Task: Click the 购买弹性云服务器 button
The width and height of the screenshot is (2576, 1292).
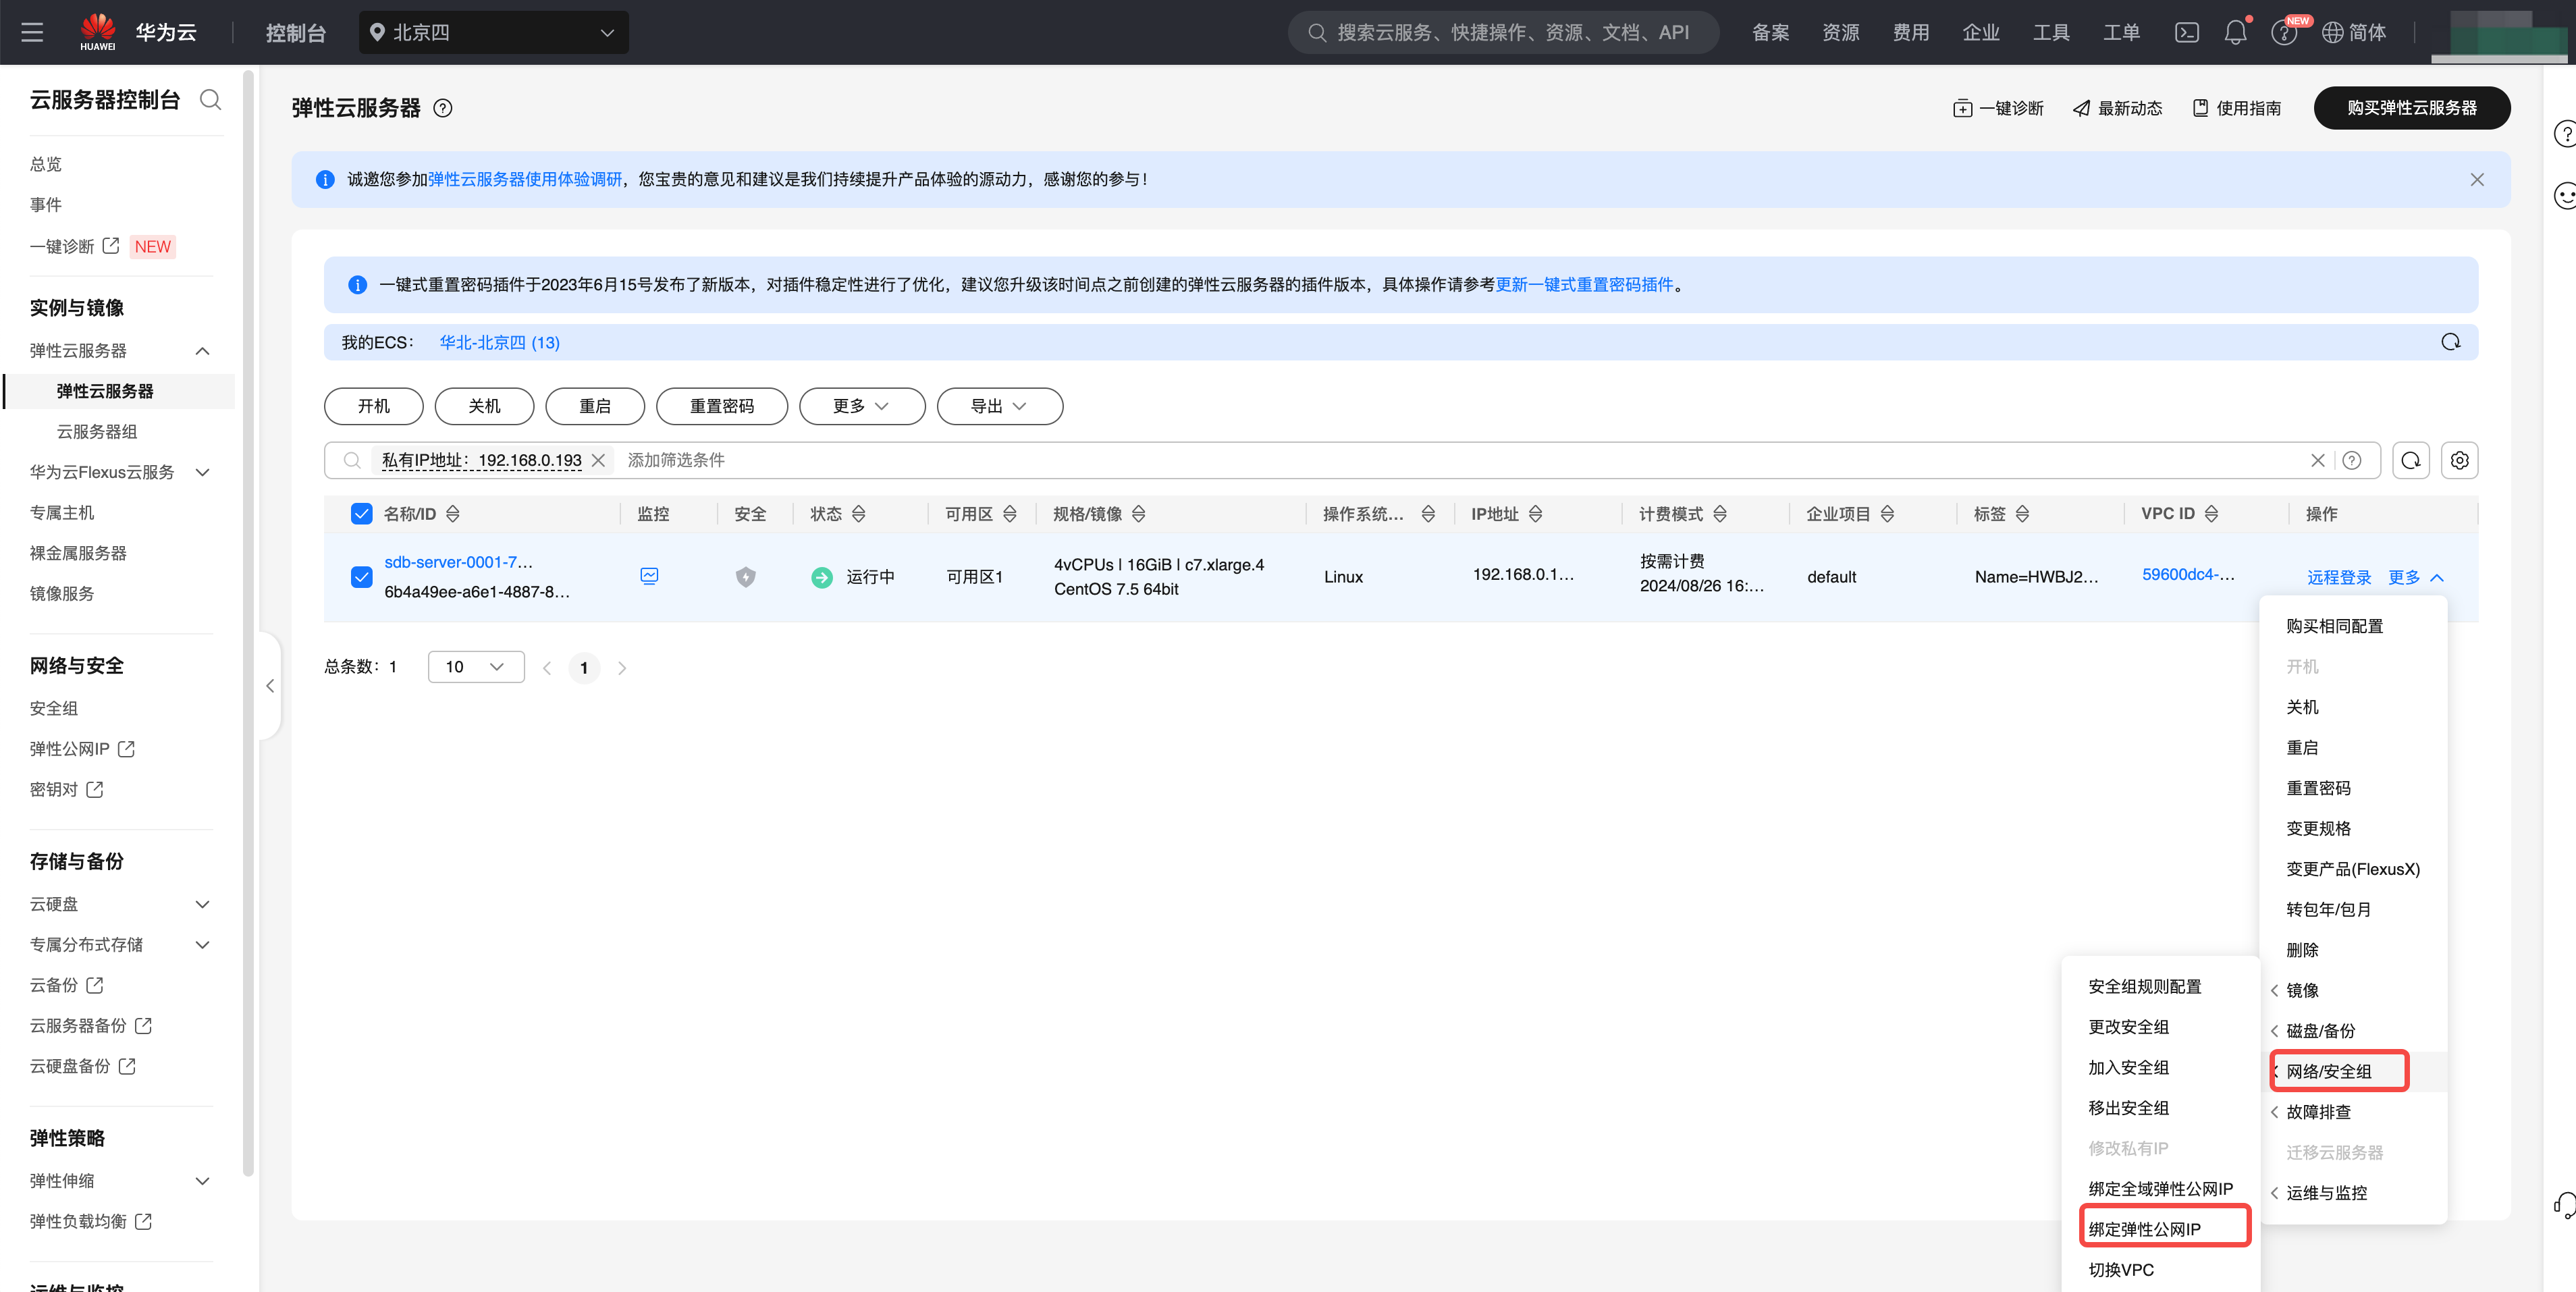Action: (2411, 108)
